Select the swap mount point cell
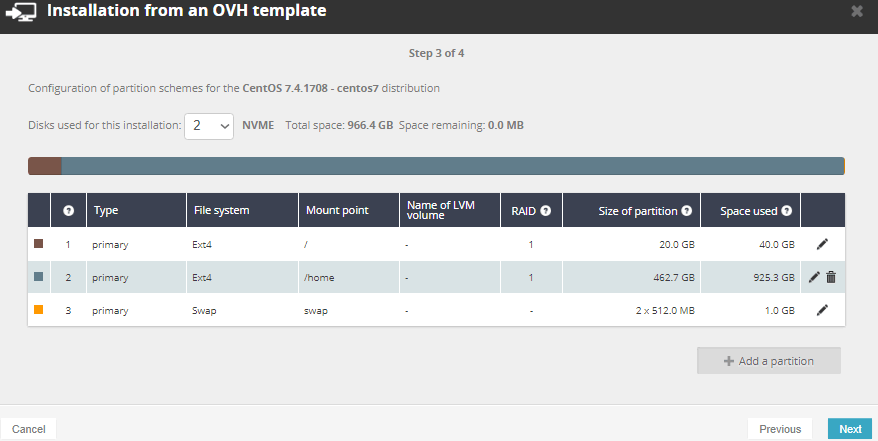This screenshot has height=441, width=878. 349,310
